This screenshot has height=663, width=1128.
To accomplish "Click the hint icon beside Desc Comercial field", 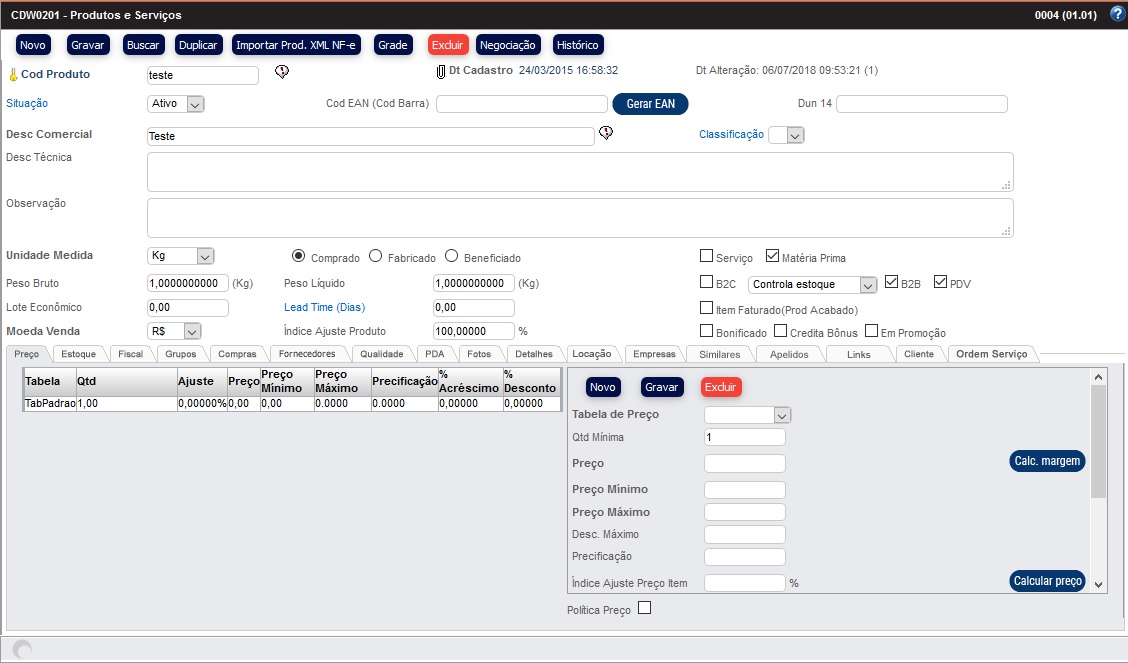I will (605, 133).
